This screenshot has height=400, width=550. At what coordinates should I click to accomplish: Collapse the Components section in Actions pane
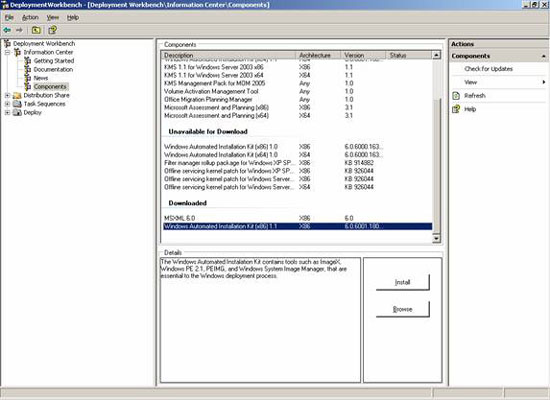(544, 56)
